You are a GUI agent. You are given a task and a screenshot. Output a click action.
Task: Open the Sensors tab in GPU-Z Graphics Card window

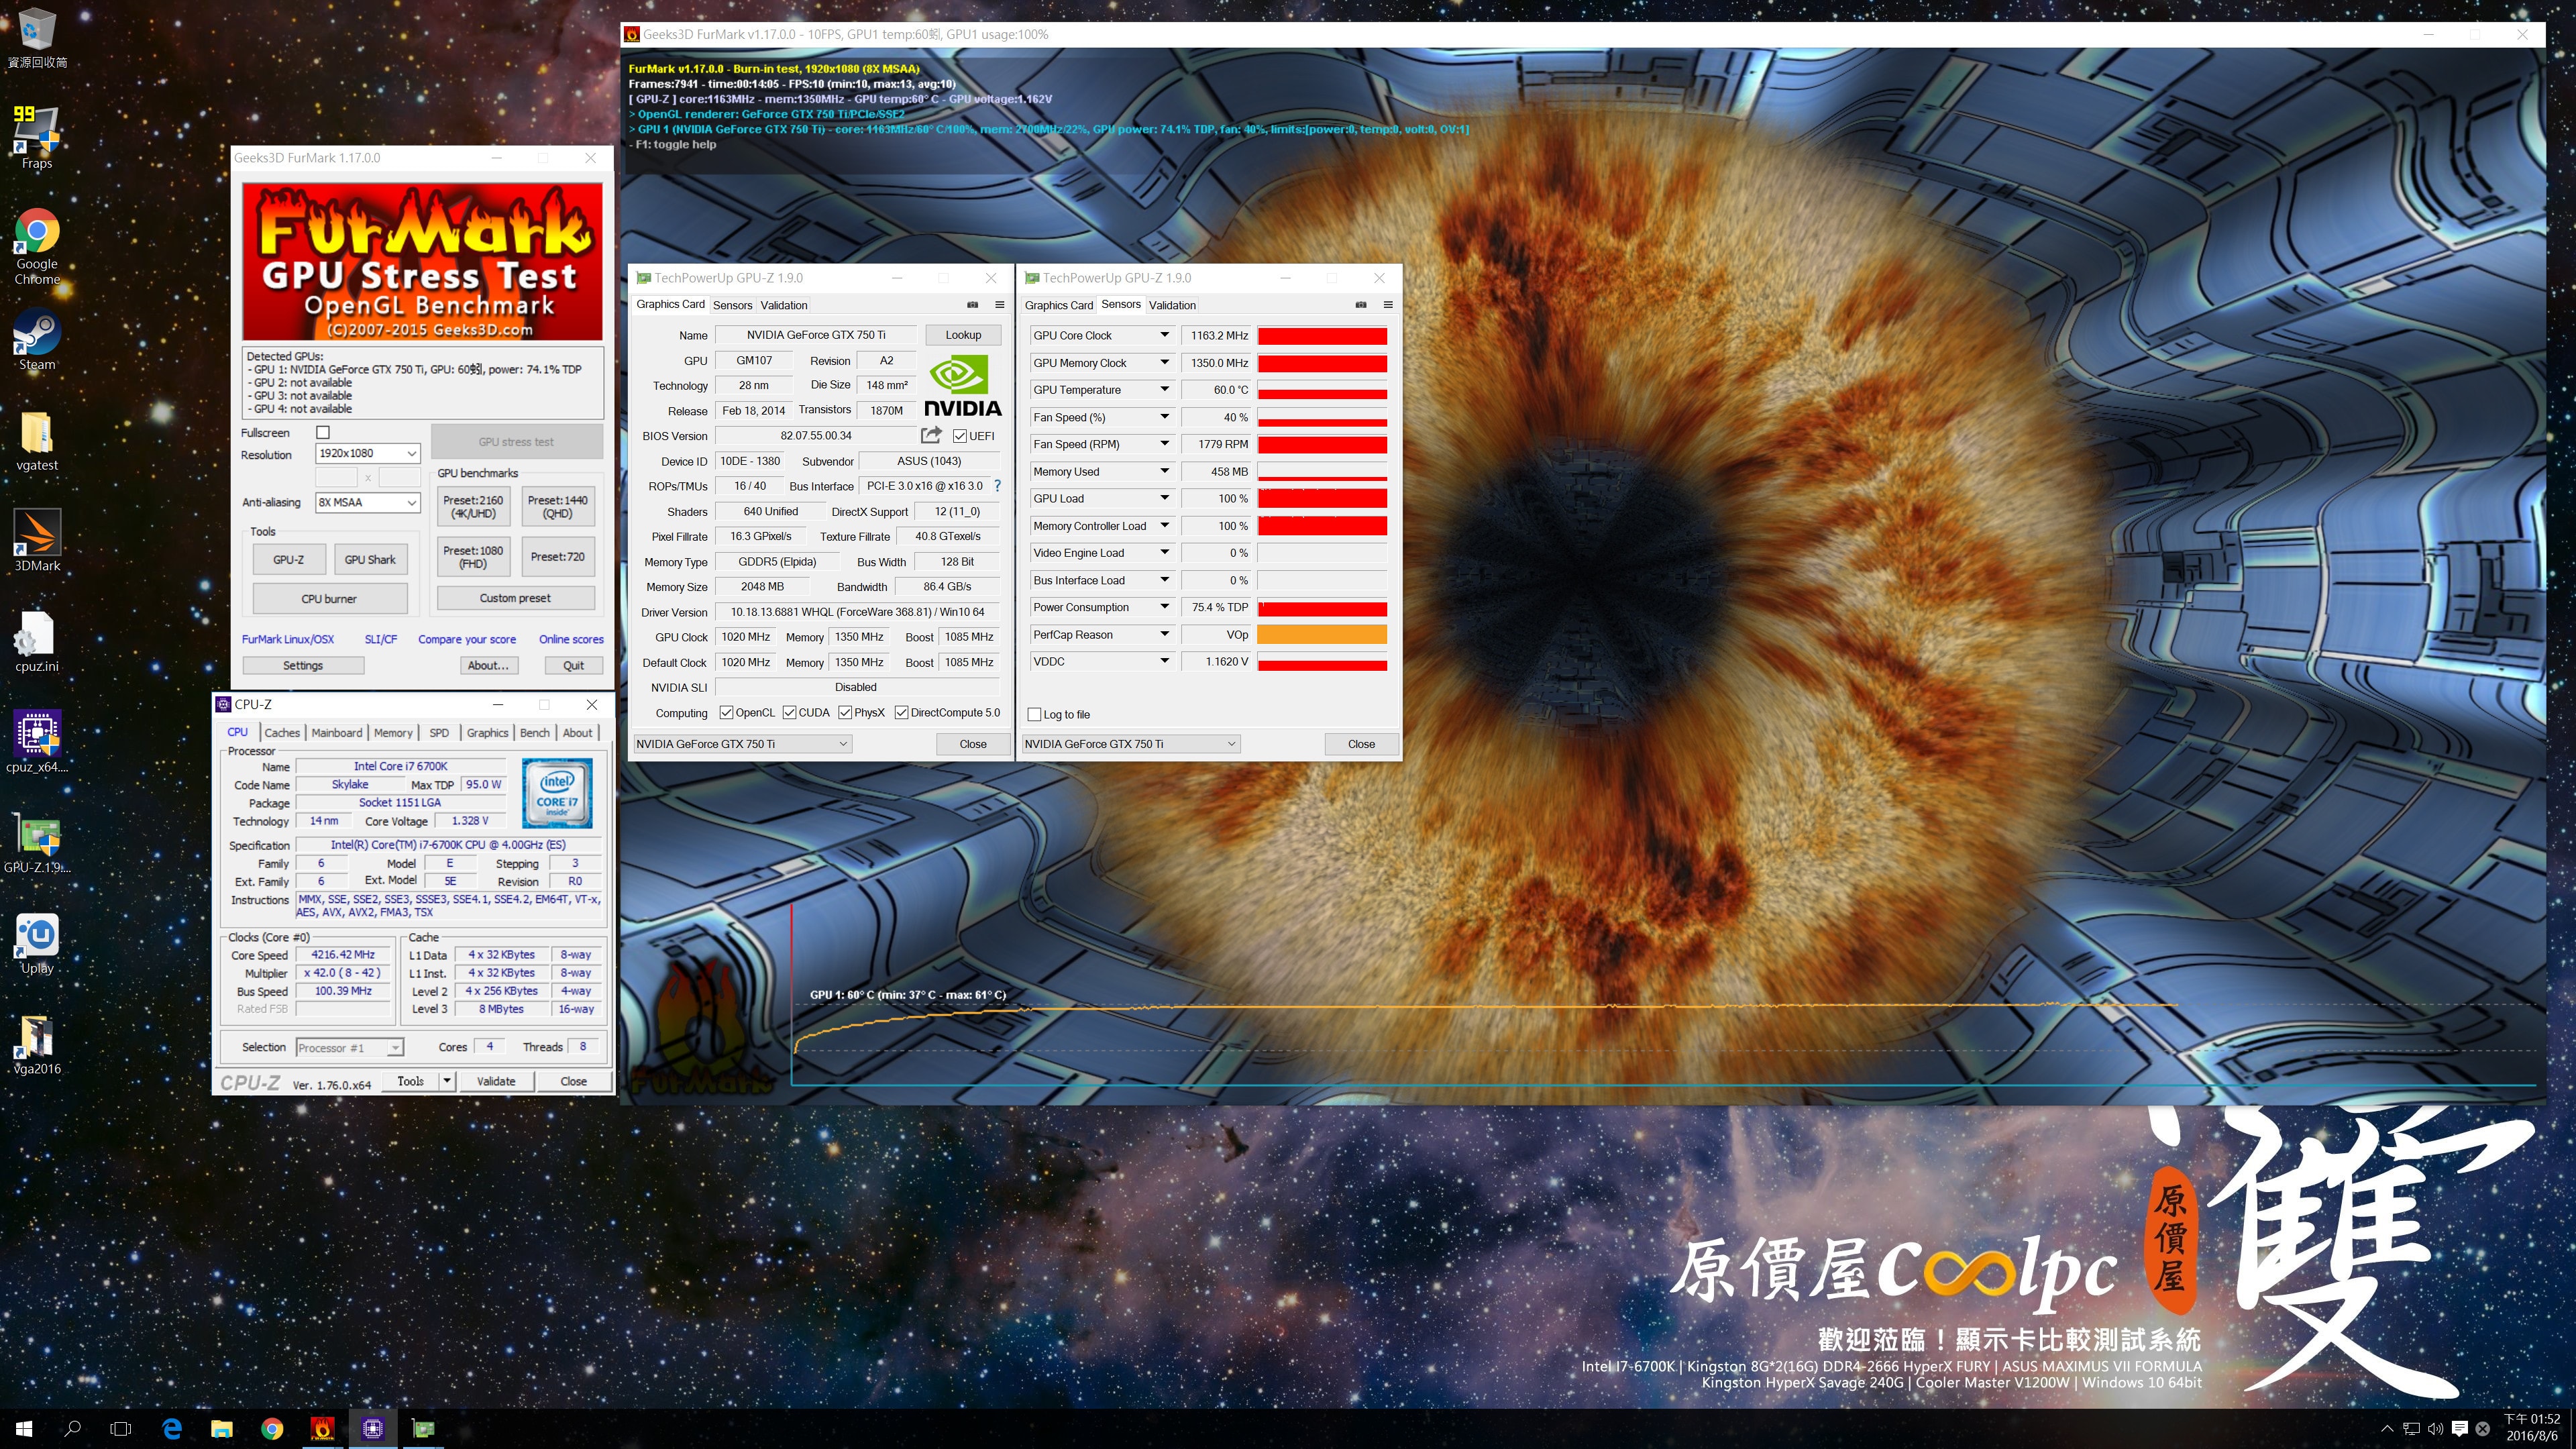[x=733, y=306]
